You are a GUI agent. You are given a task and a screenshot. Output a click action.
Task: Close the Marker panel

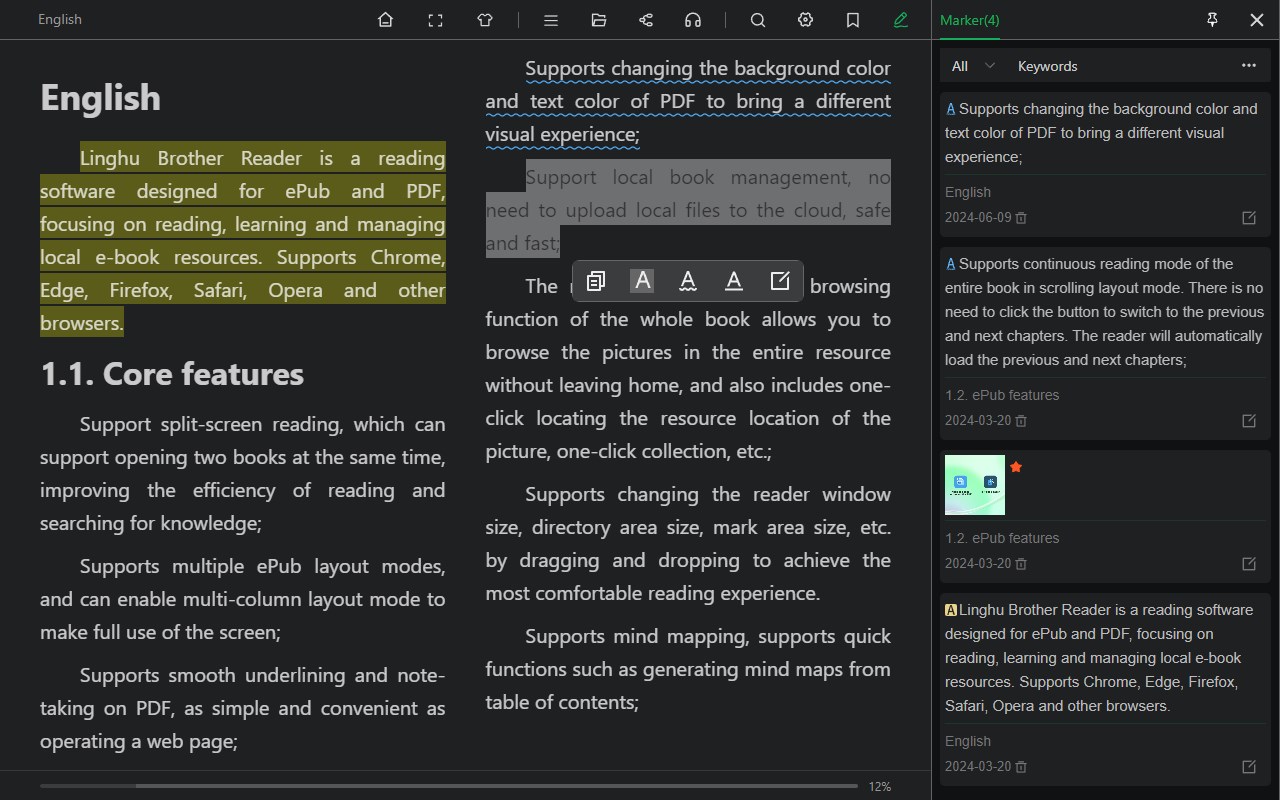(1257, 20)
